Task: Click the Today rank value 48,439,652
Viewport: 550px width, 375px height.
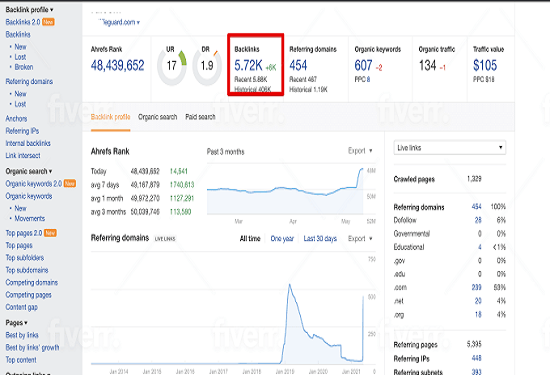Action: point(145,171)
